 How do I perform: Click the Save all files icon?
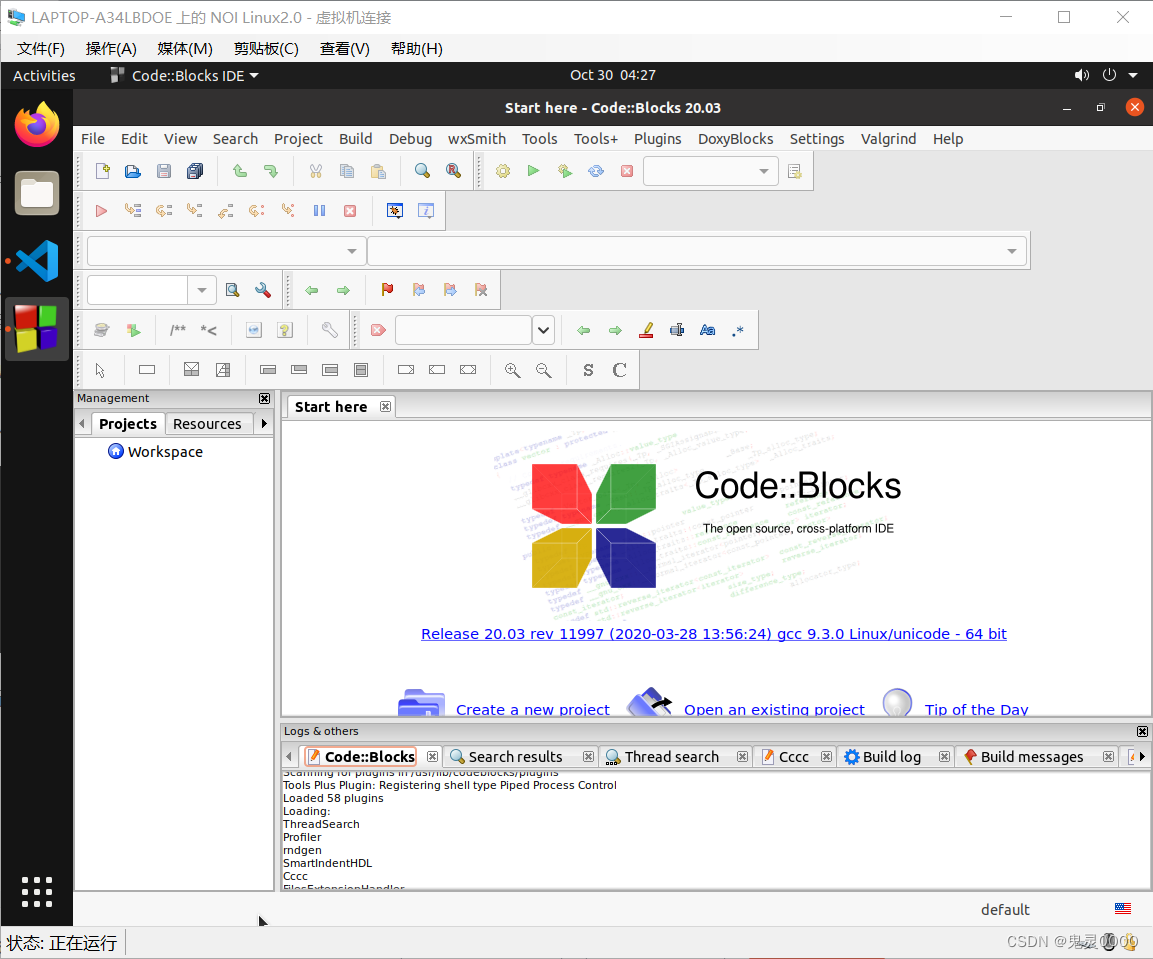[195, 171]
